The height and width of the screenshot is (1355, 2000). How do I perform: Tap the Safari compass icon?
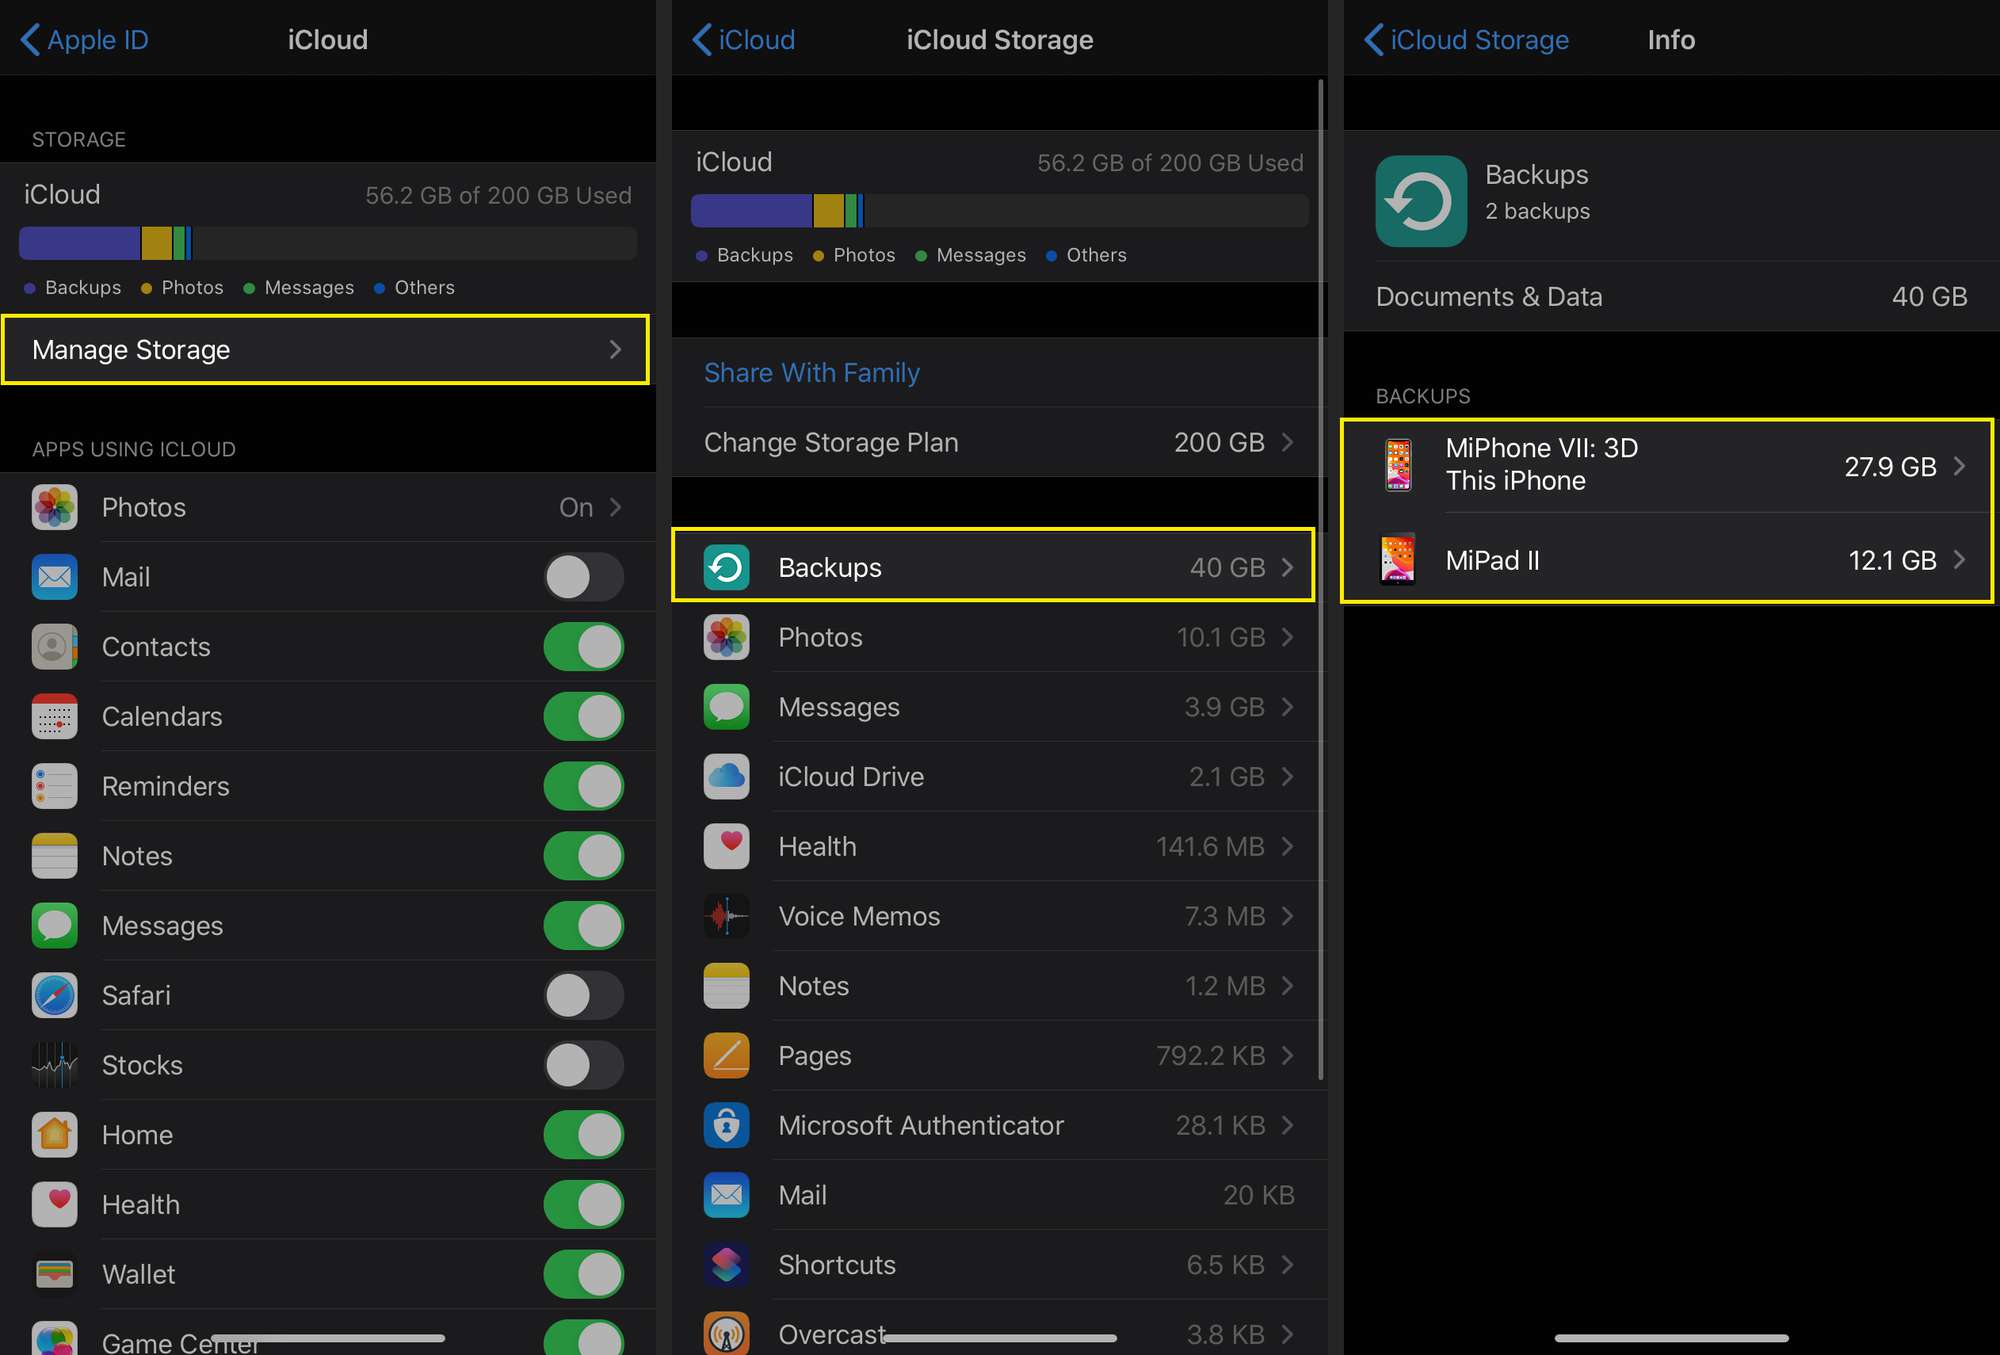(54, 996)
